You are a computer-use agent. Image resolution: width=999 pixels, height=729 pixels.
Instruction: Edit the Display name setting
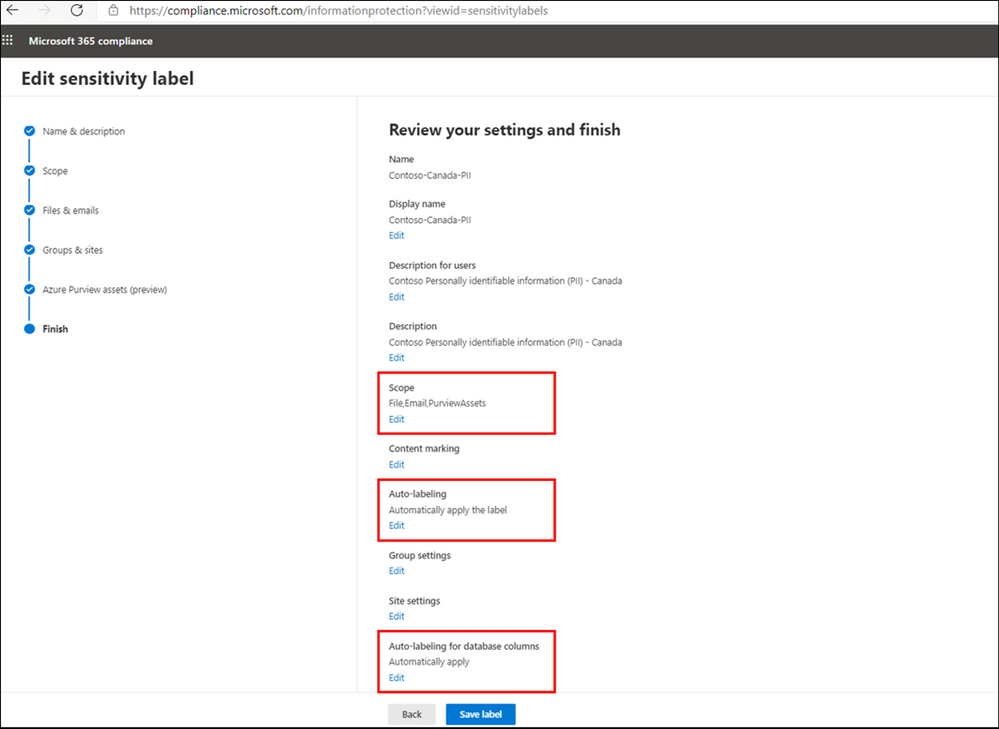(396, 235)
